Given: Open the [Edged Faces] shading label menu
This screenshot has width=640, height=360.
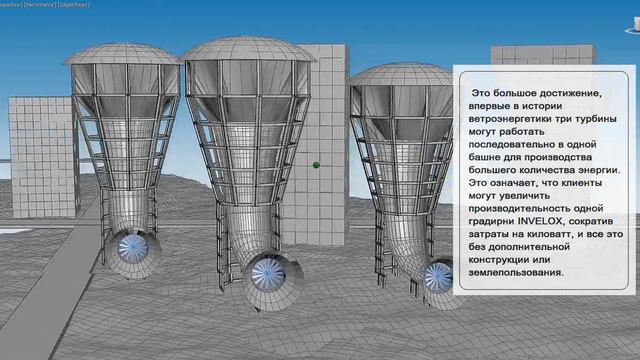Looking at the screenshot, I should pyautogui.click(x=74, y=4).
